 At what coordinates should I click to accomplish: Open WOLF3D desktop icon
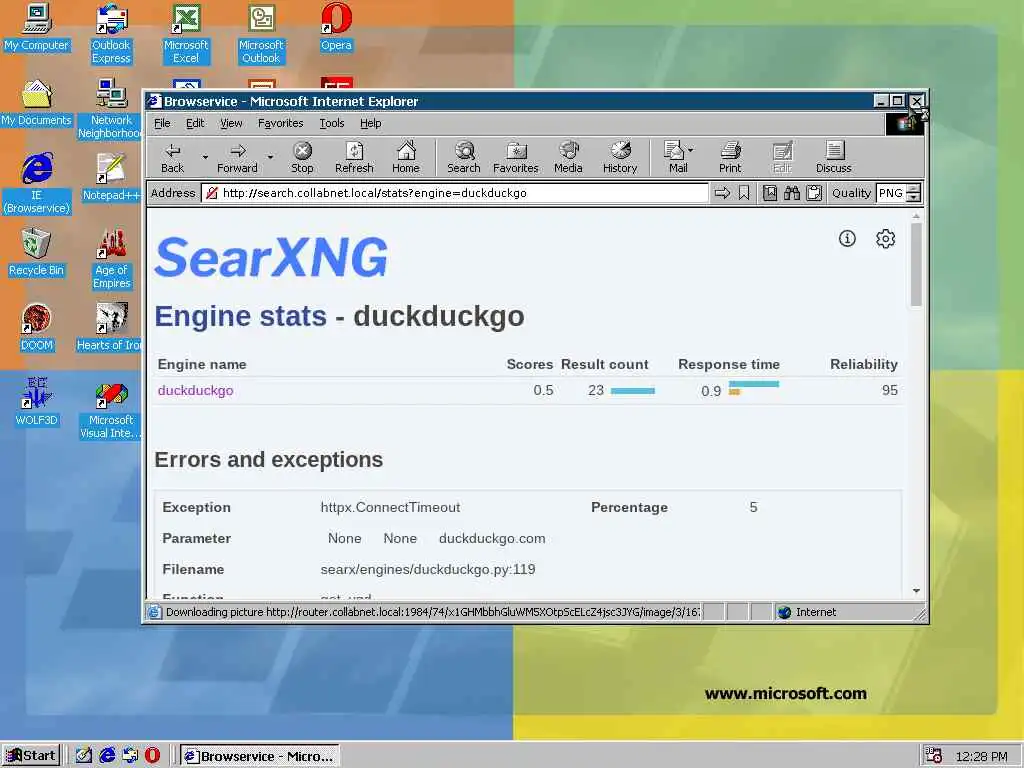point(37,403)
